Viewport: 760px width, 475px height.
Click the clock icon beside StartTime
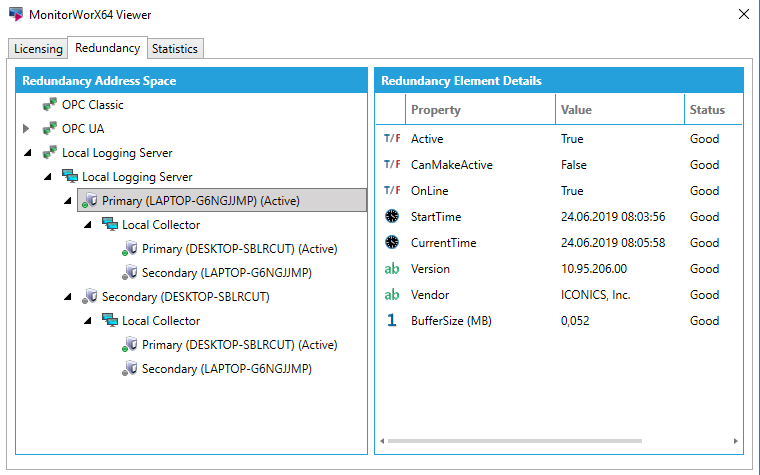pyautogui.click(x=392, y=216)
